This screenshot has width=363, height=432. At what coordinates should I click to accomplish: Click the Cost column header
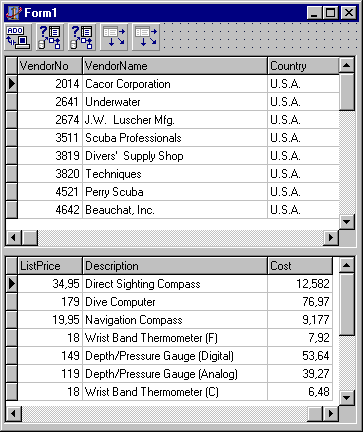(300, 266)
